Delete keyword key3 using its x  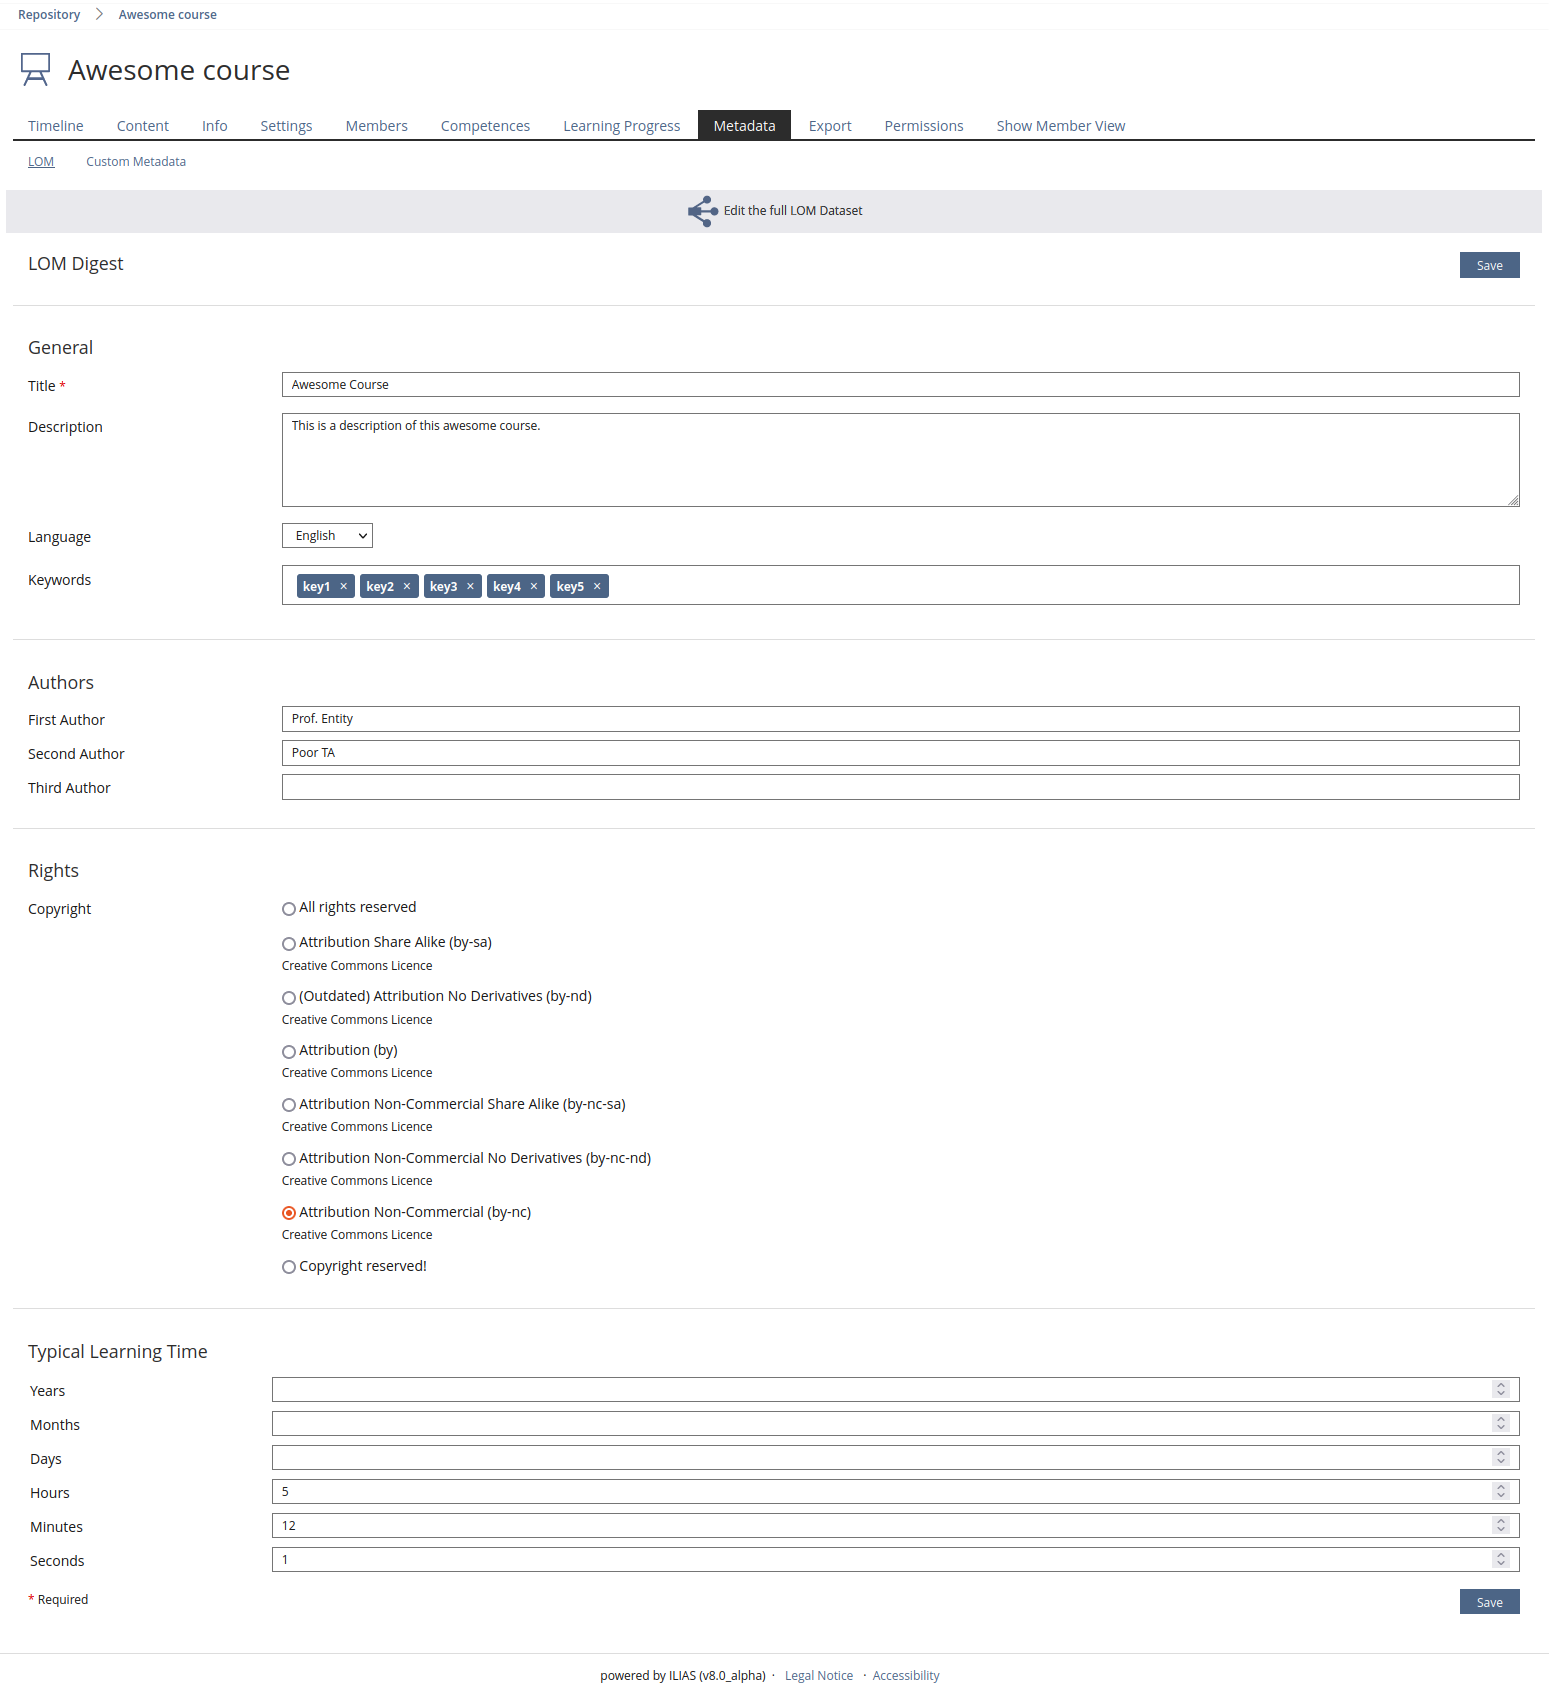coord(470,587)
